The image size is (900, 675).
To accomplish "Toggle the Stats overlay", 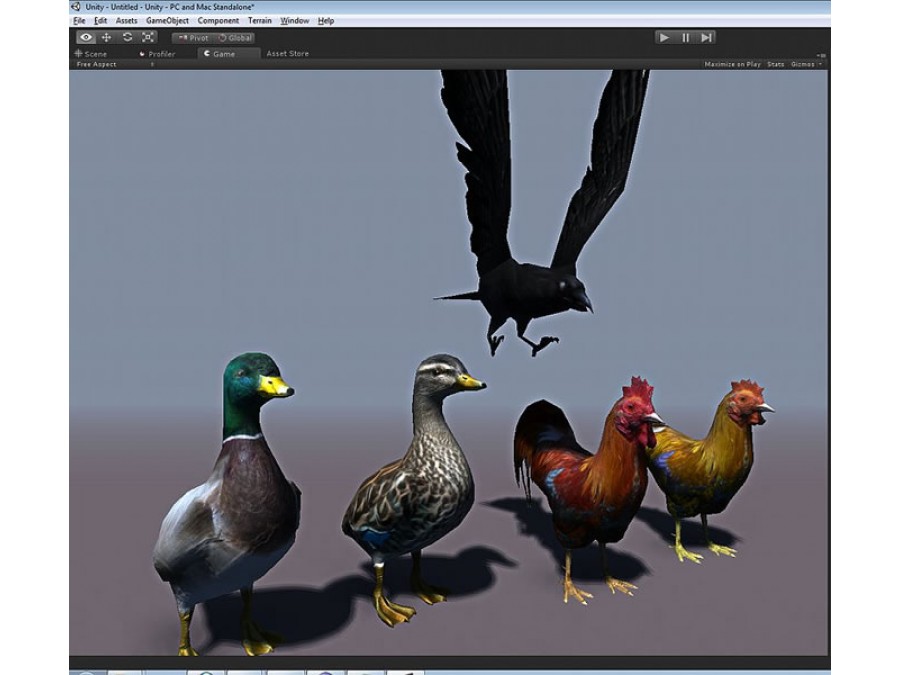I will (x=775, y=64).
